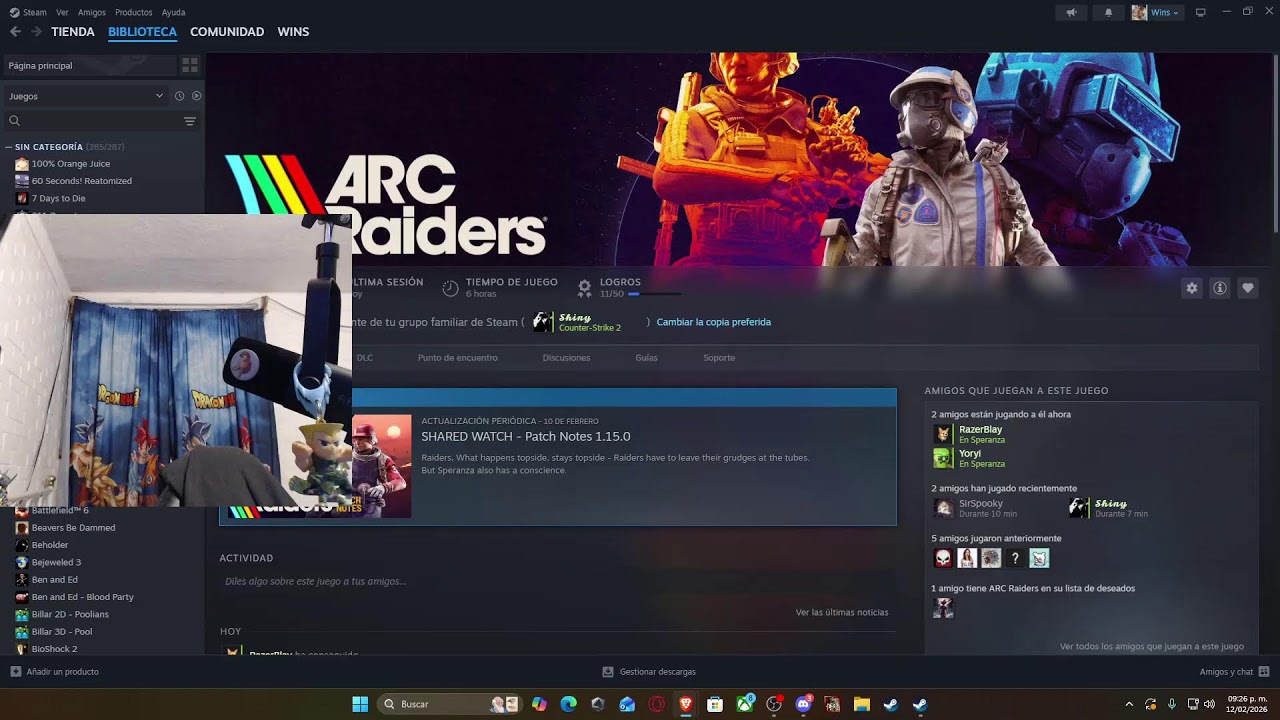This screenshot has width=1280, height=720.
Task: Open friend SirSpooky's entry
Action: coord(975,508)
